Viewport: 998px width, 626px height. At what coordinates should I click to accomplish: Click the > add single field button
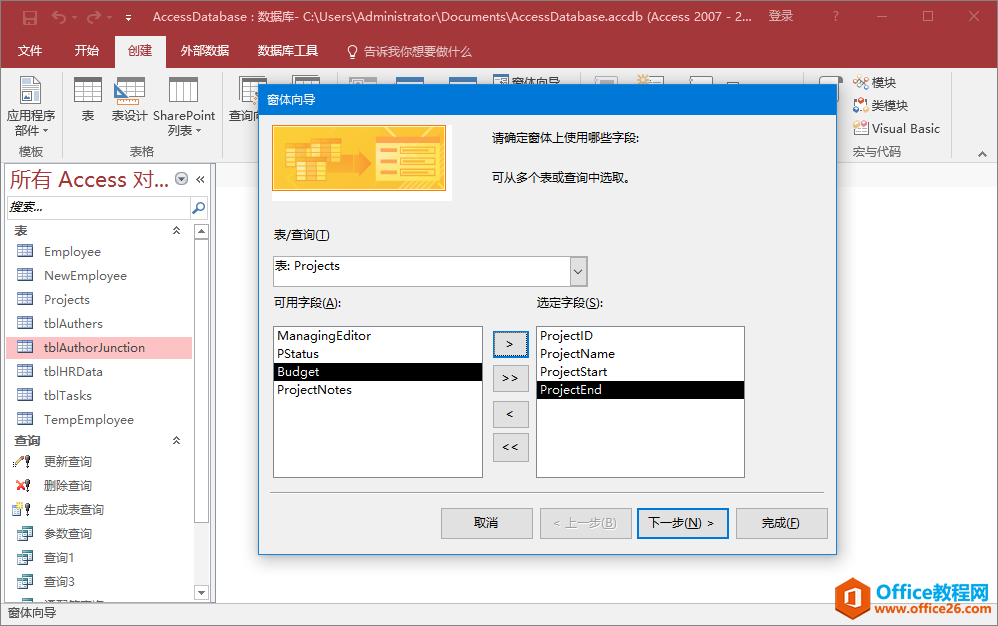(x=510, y=344)
